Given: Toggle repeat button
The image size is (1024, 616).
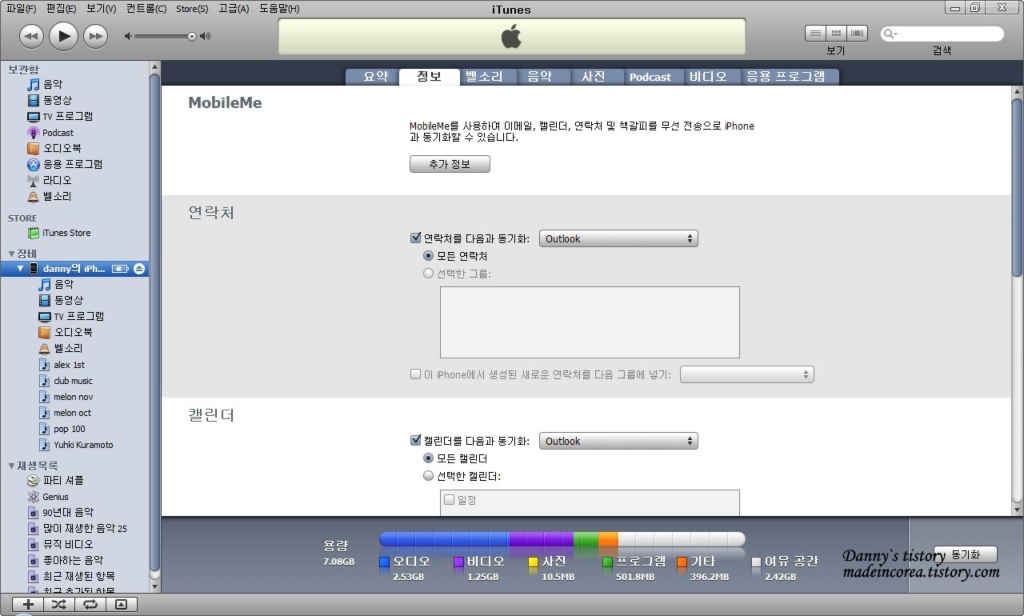Looking at the screenshot, I should 90,604.
